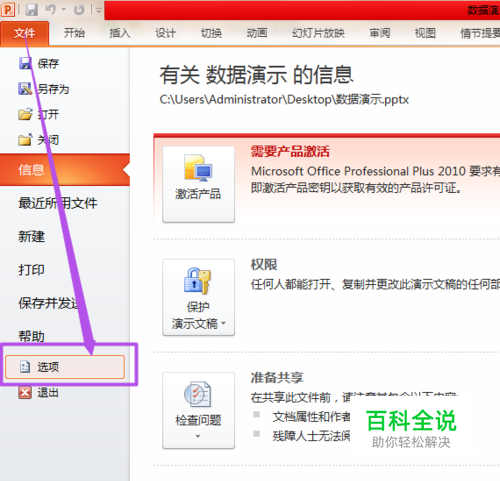Click the Save icon in the quick access toolbar
This screenshot has height=481, width=500.
tap(31, 9)
